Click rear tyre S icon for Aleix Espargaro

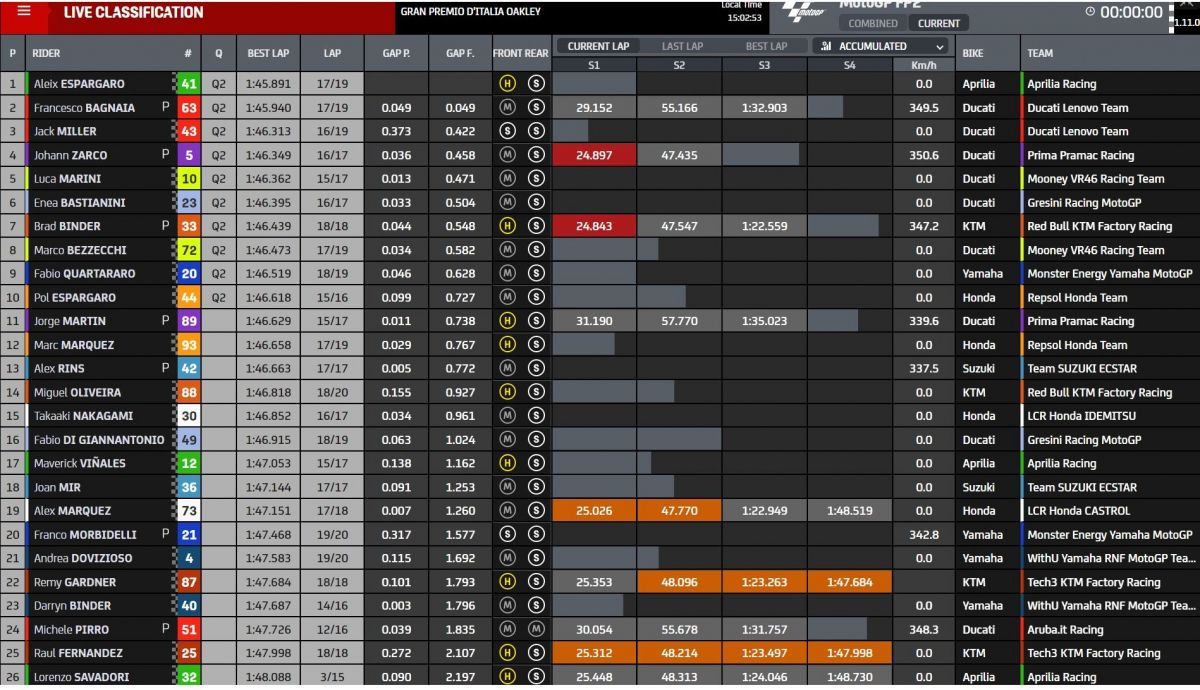tap(536, 84)
